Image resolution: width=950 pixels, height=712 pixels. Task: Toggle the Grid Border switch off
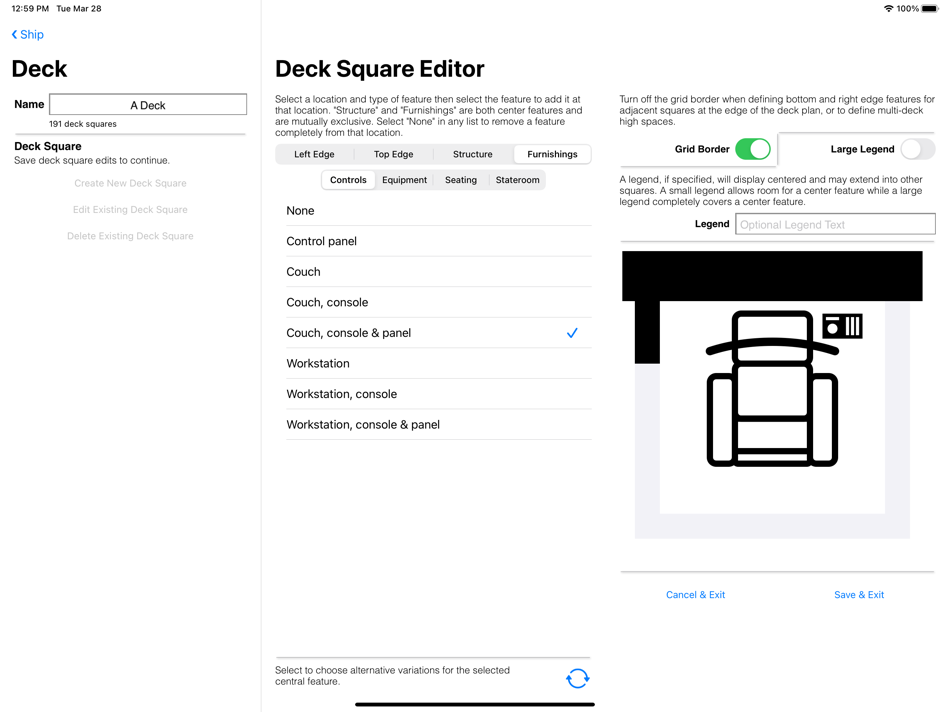click(x=752, y=149)
